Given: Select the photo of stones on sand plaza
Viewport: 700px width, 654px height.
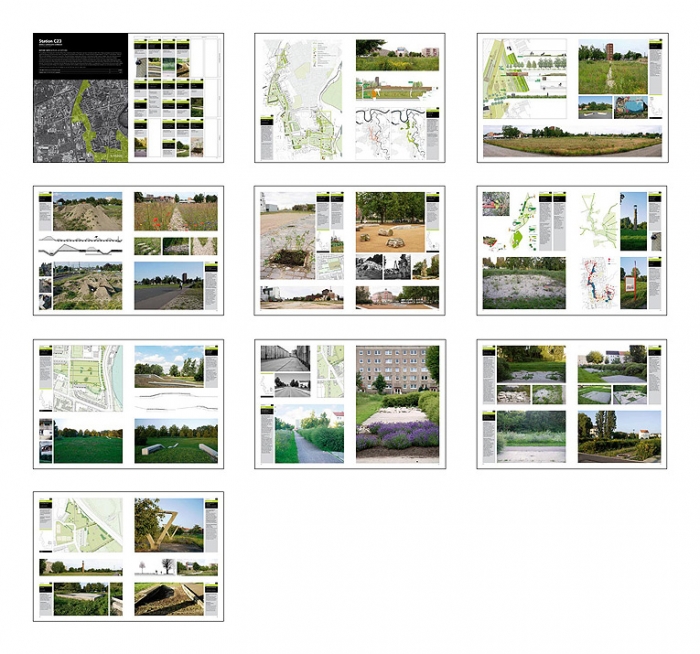Looking at the screenshot, I should [390, 222].
